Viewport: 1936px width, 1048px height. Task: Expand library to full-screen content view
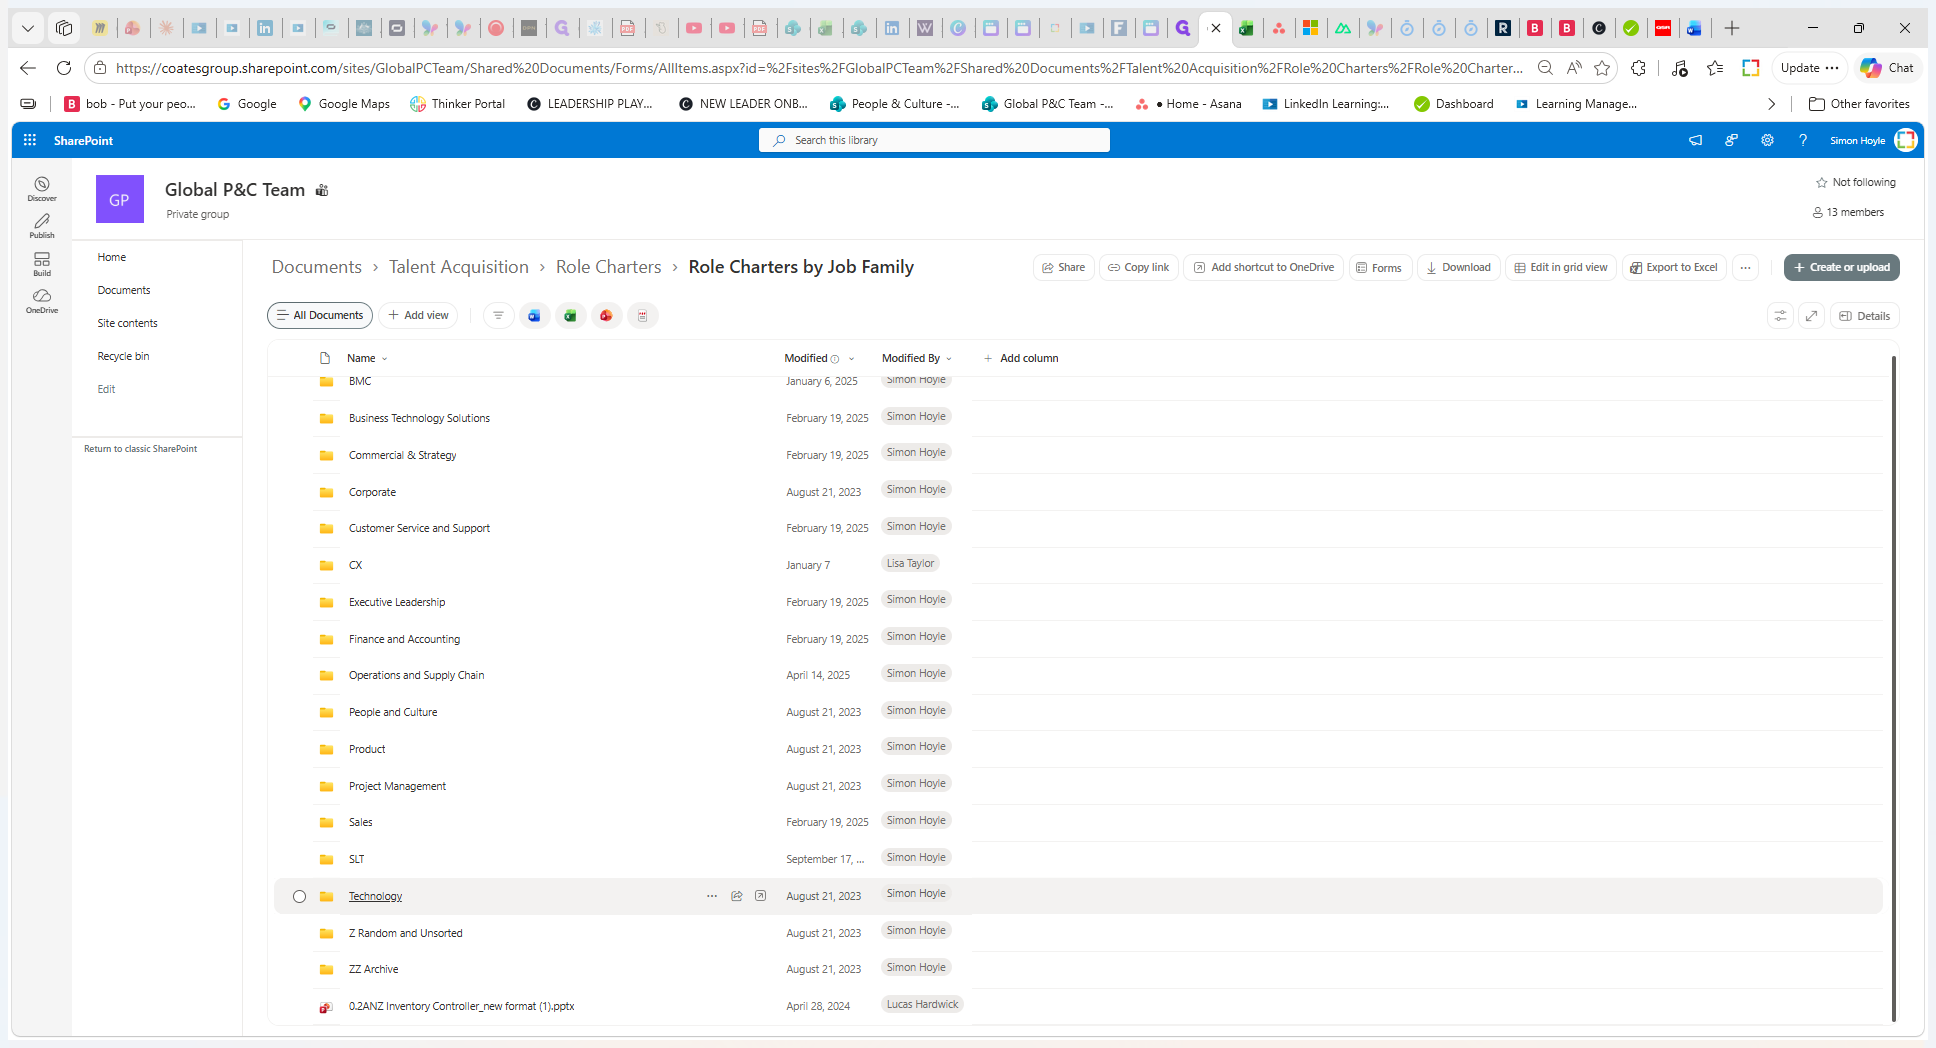tap(1811, 316)
